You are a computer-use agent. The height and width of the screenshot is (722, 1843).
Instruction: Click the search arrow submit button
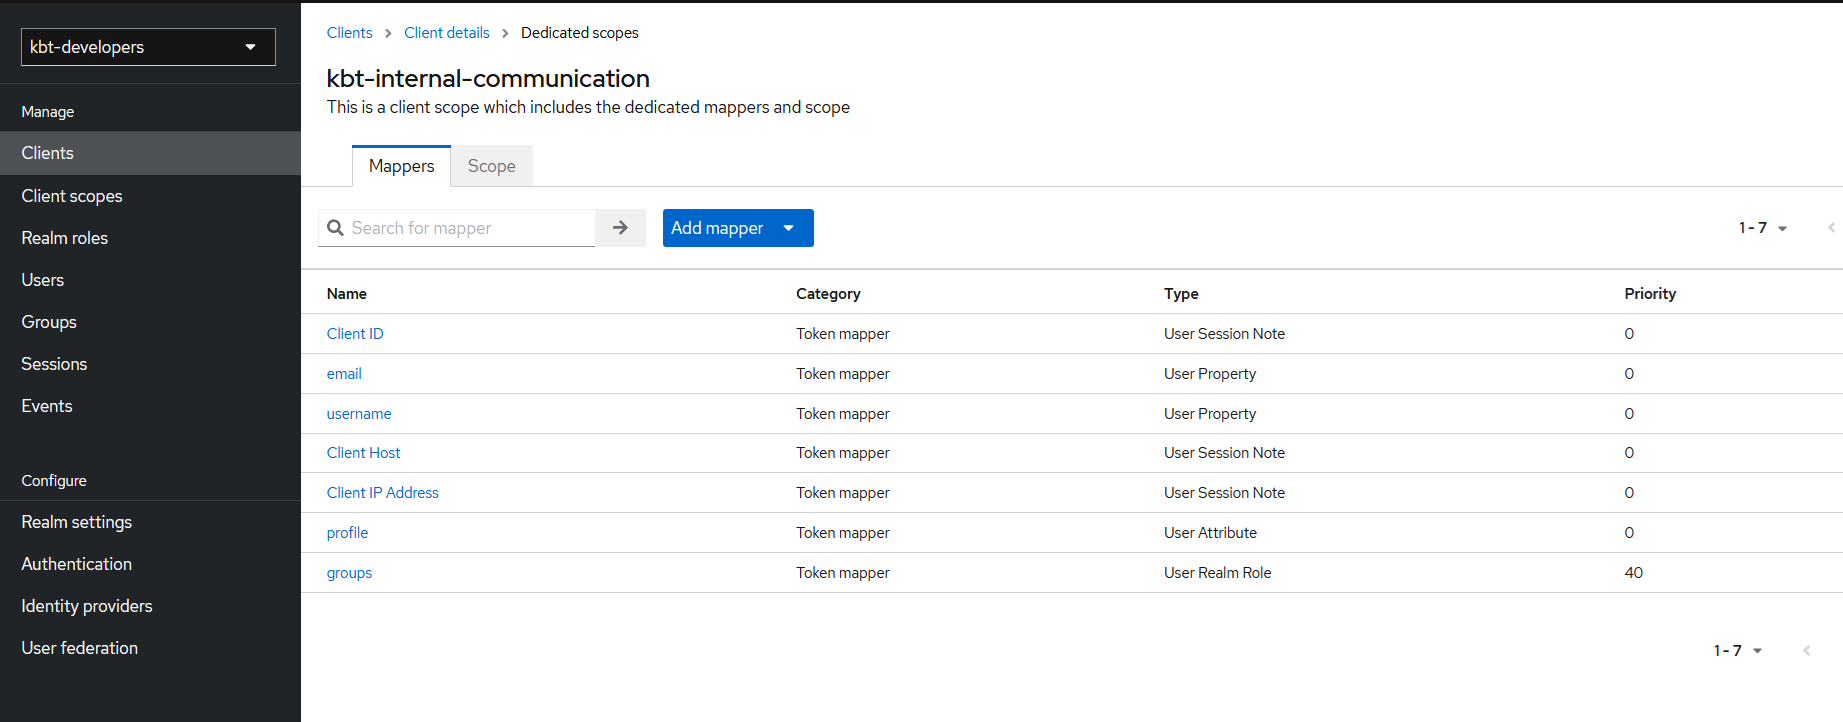pyautogui.click(x=620, y=228)
